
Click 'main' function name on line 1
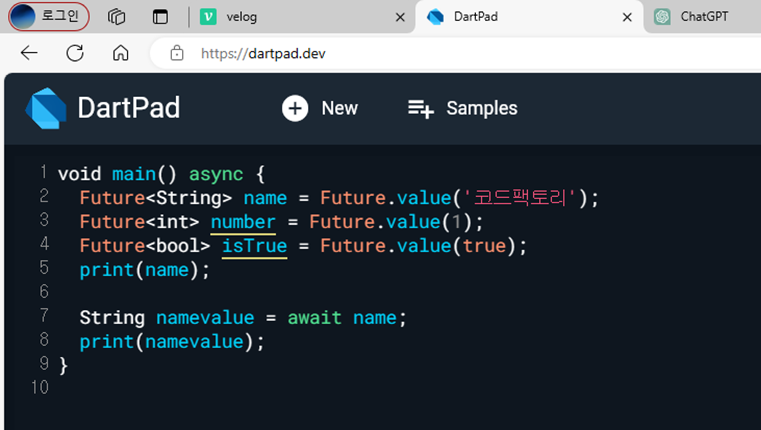134,174
